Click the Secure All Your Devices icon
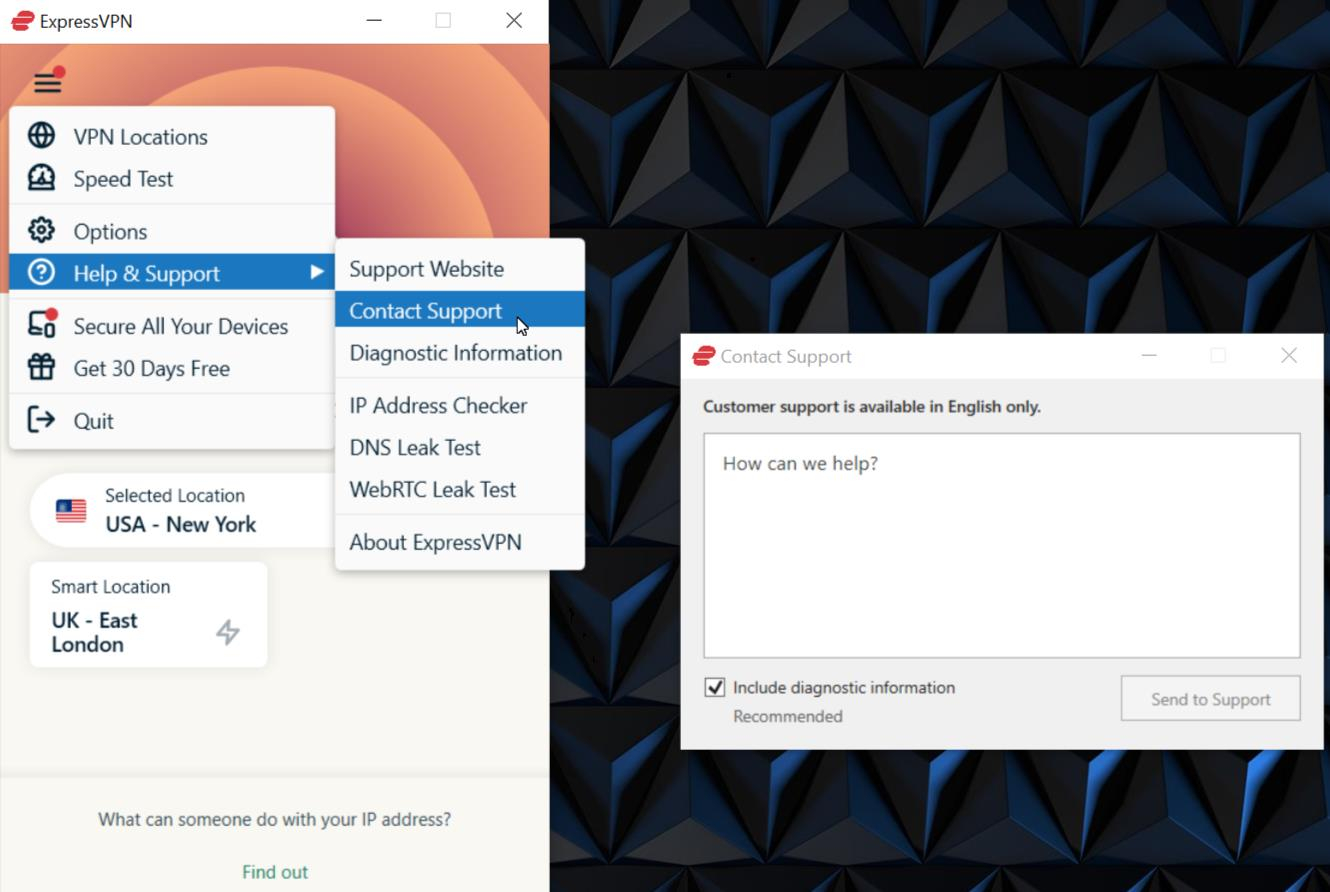 (x=41, y=325)
